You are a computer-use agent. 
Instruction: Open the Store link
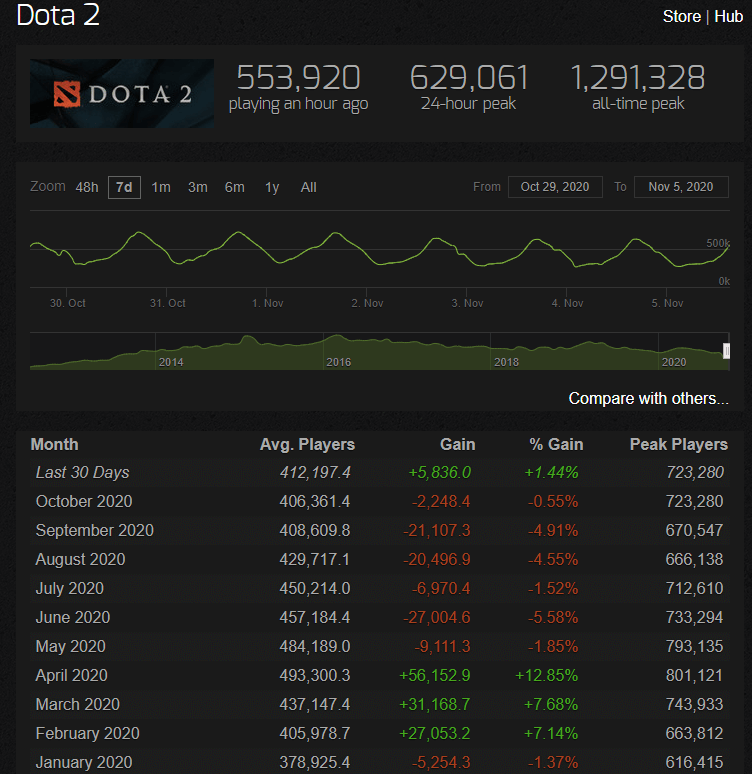[x=681, y=16]
